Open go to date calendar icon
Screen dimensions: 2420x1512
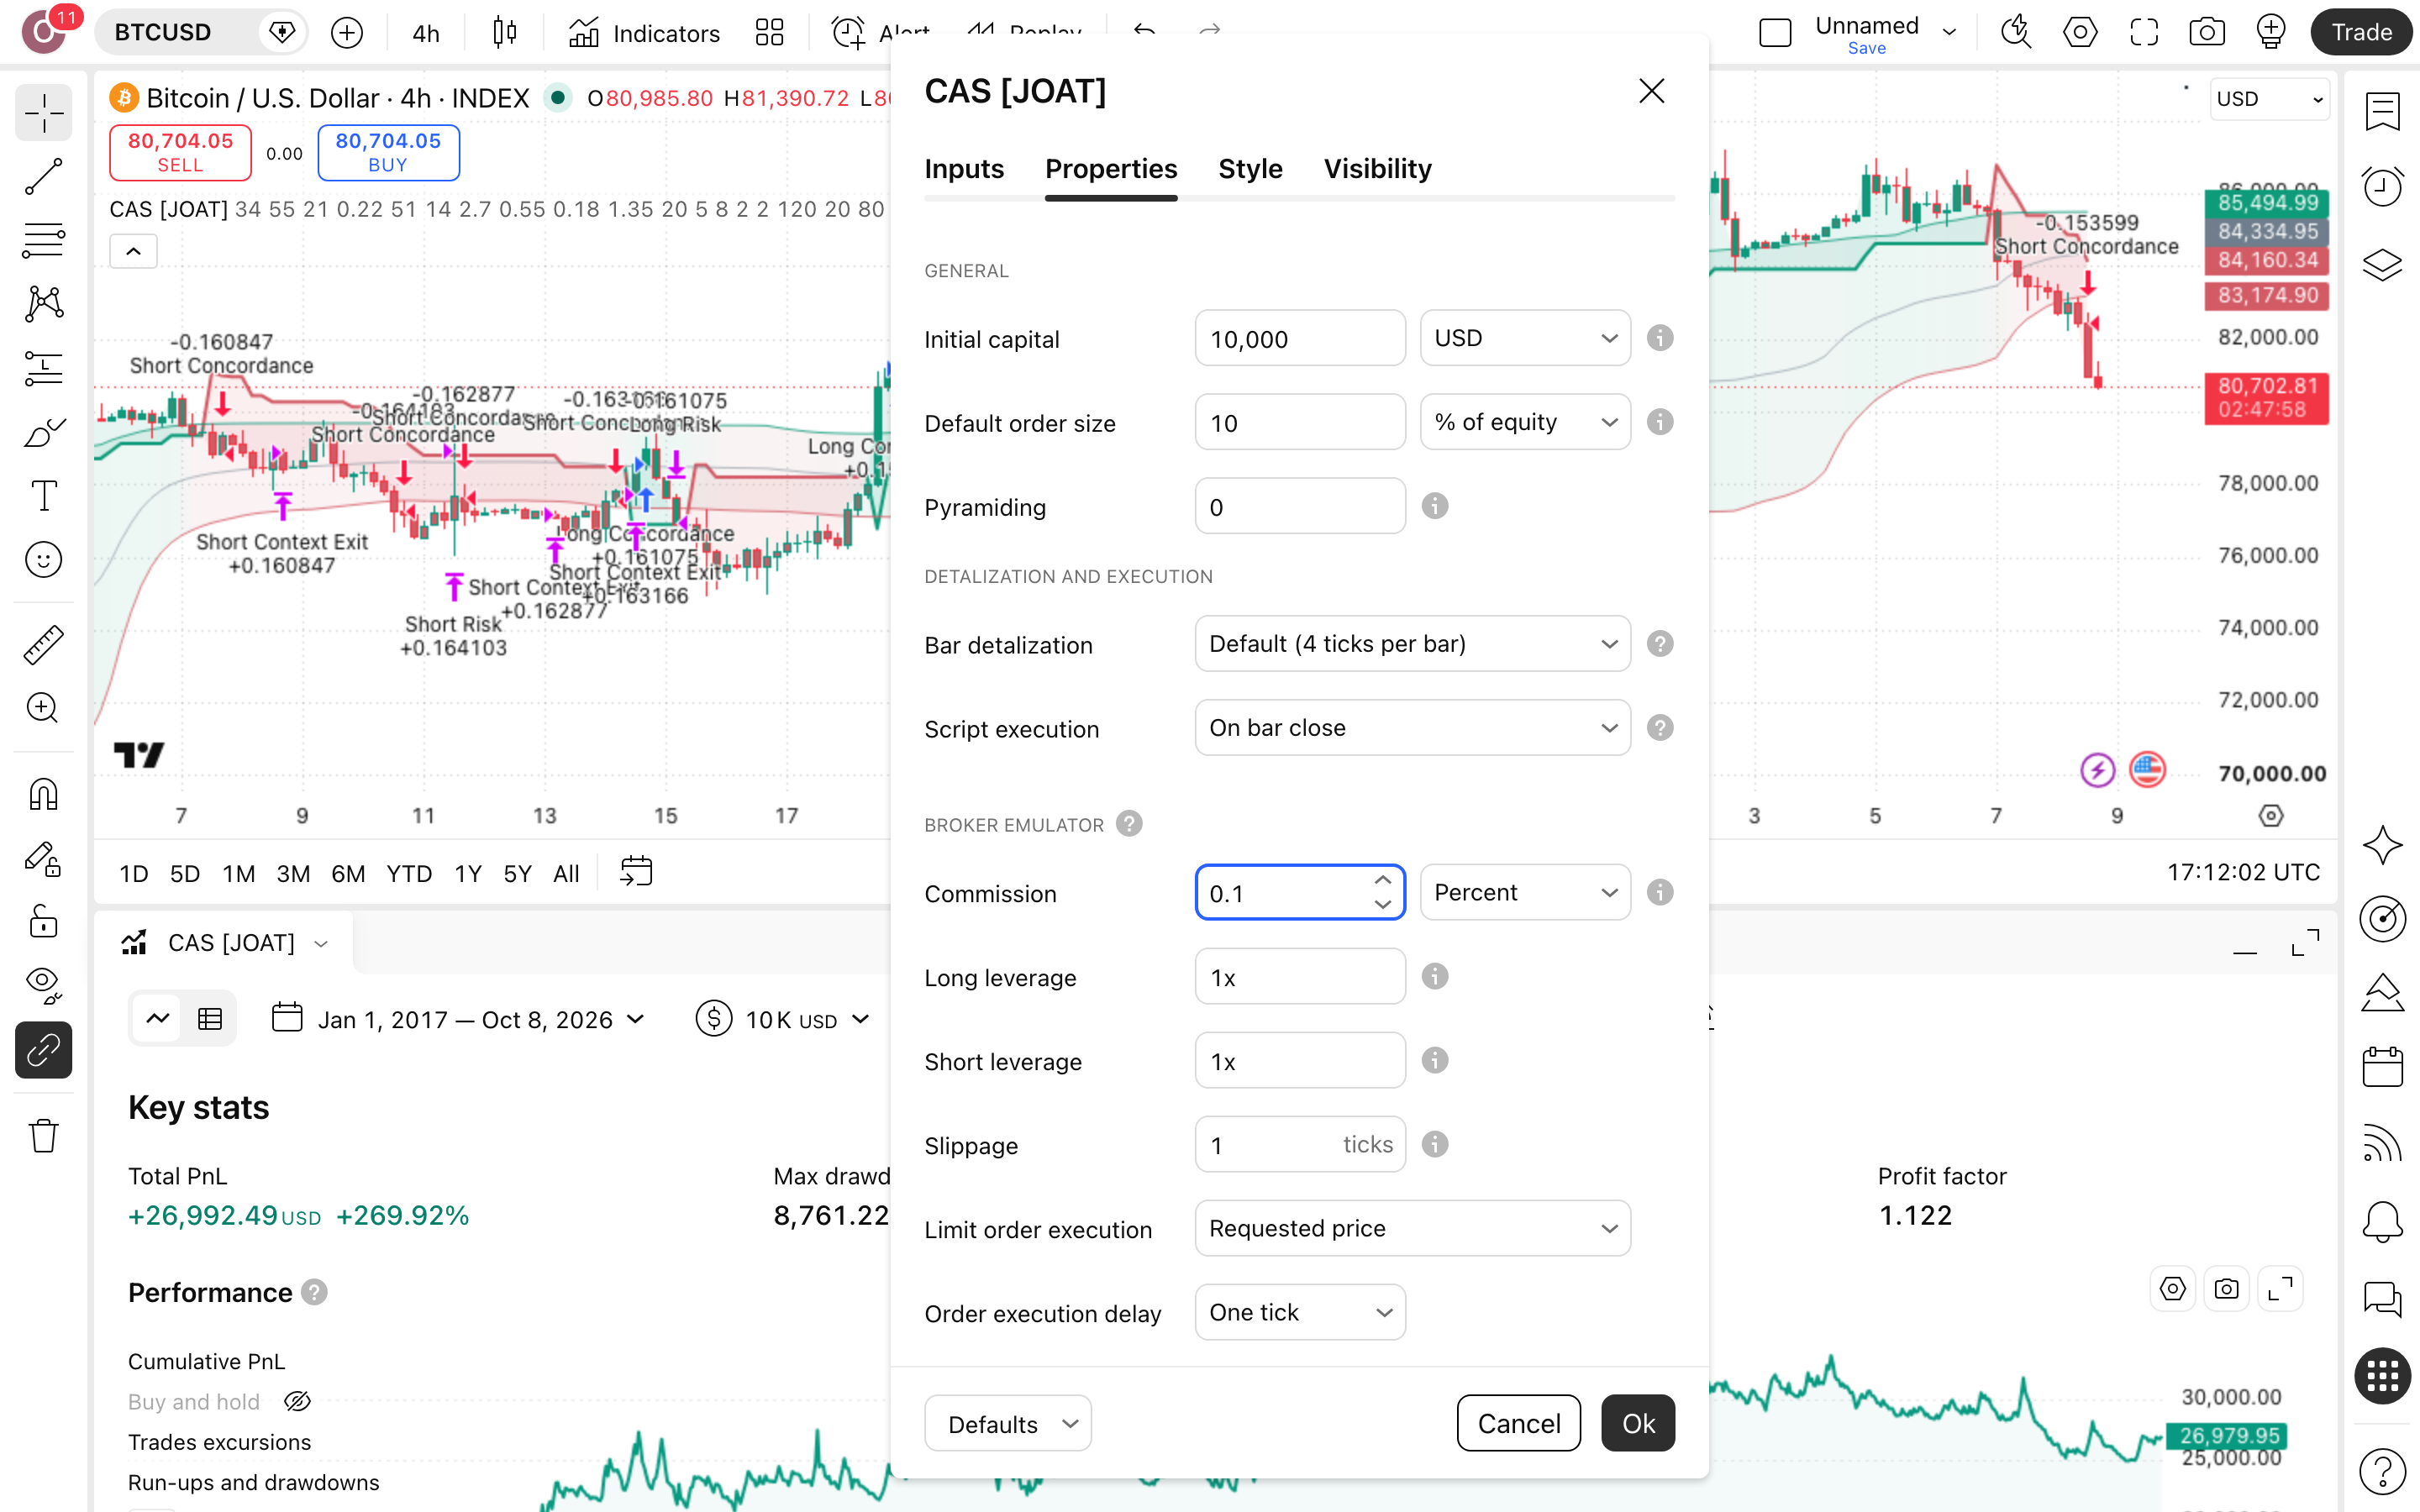pos(636,872)
